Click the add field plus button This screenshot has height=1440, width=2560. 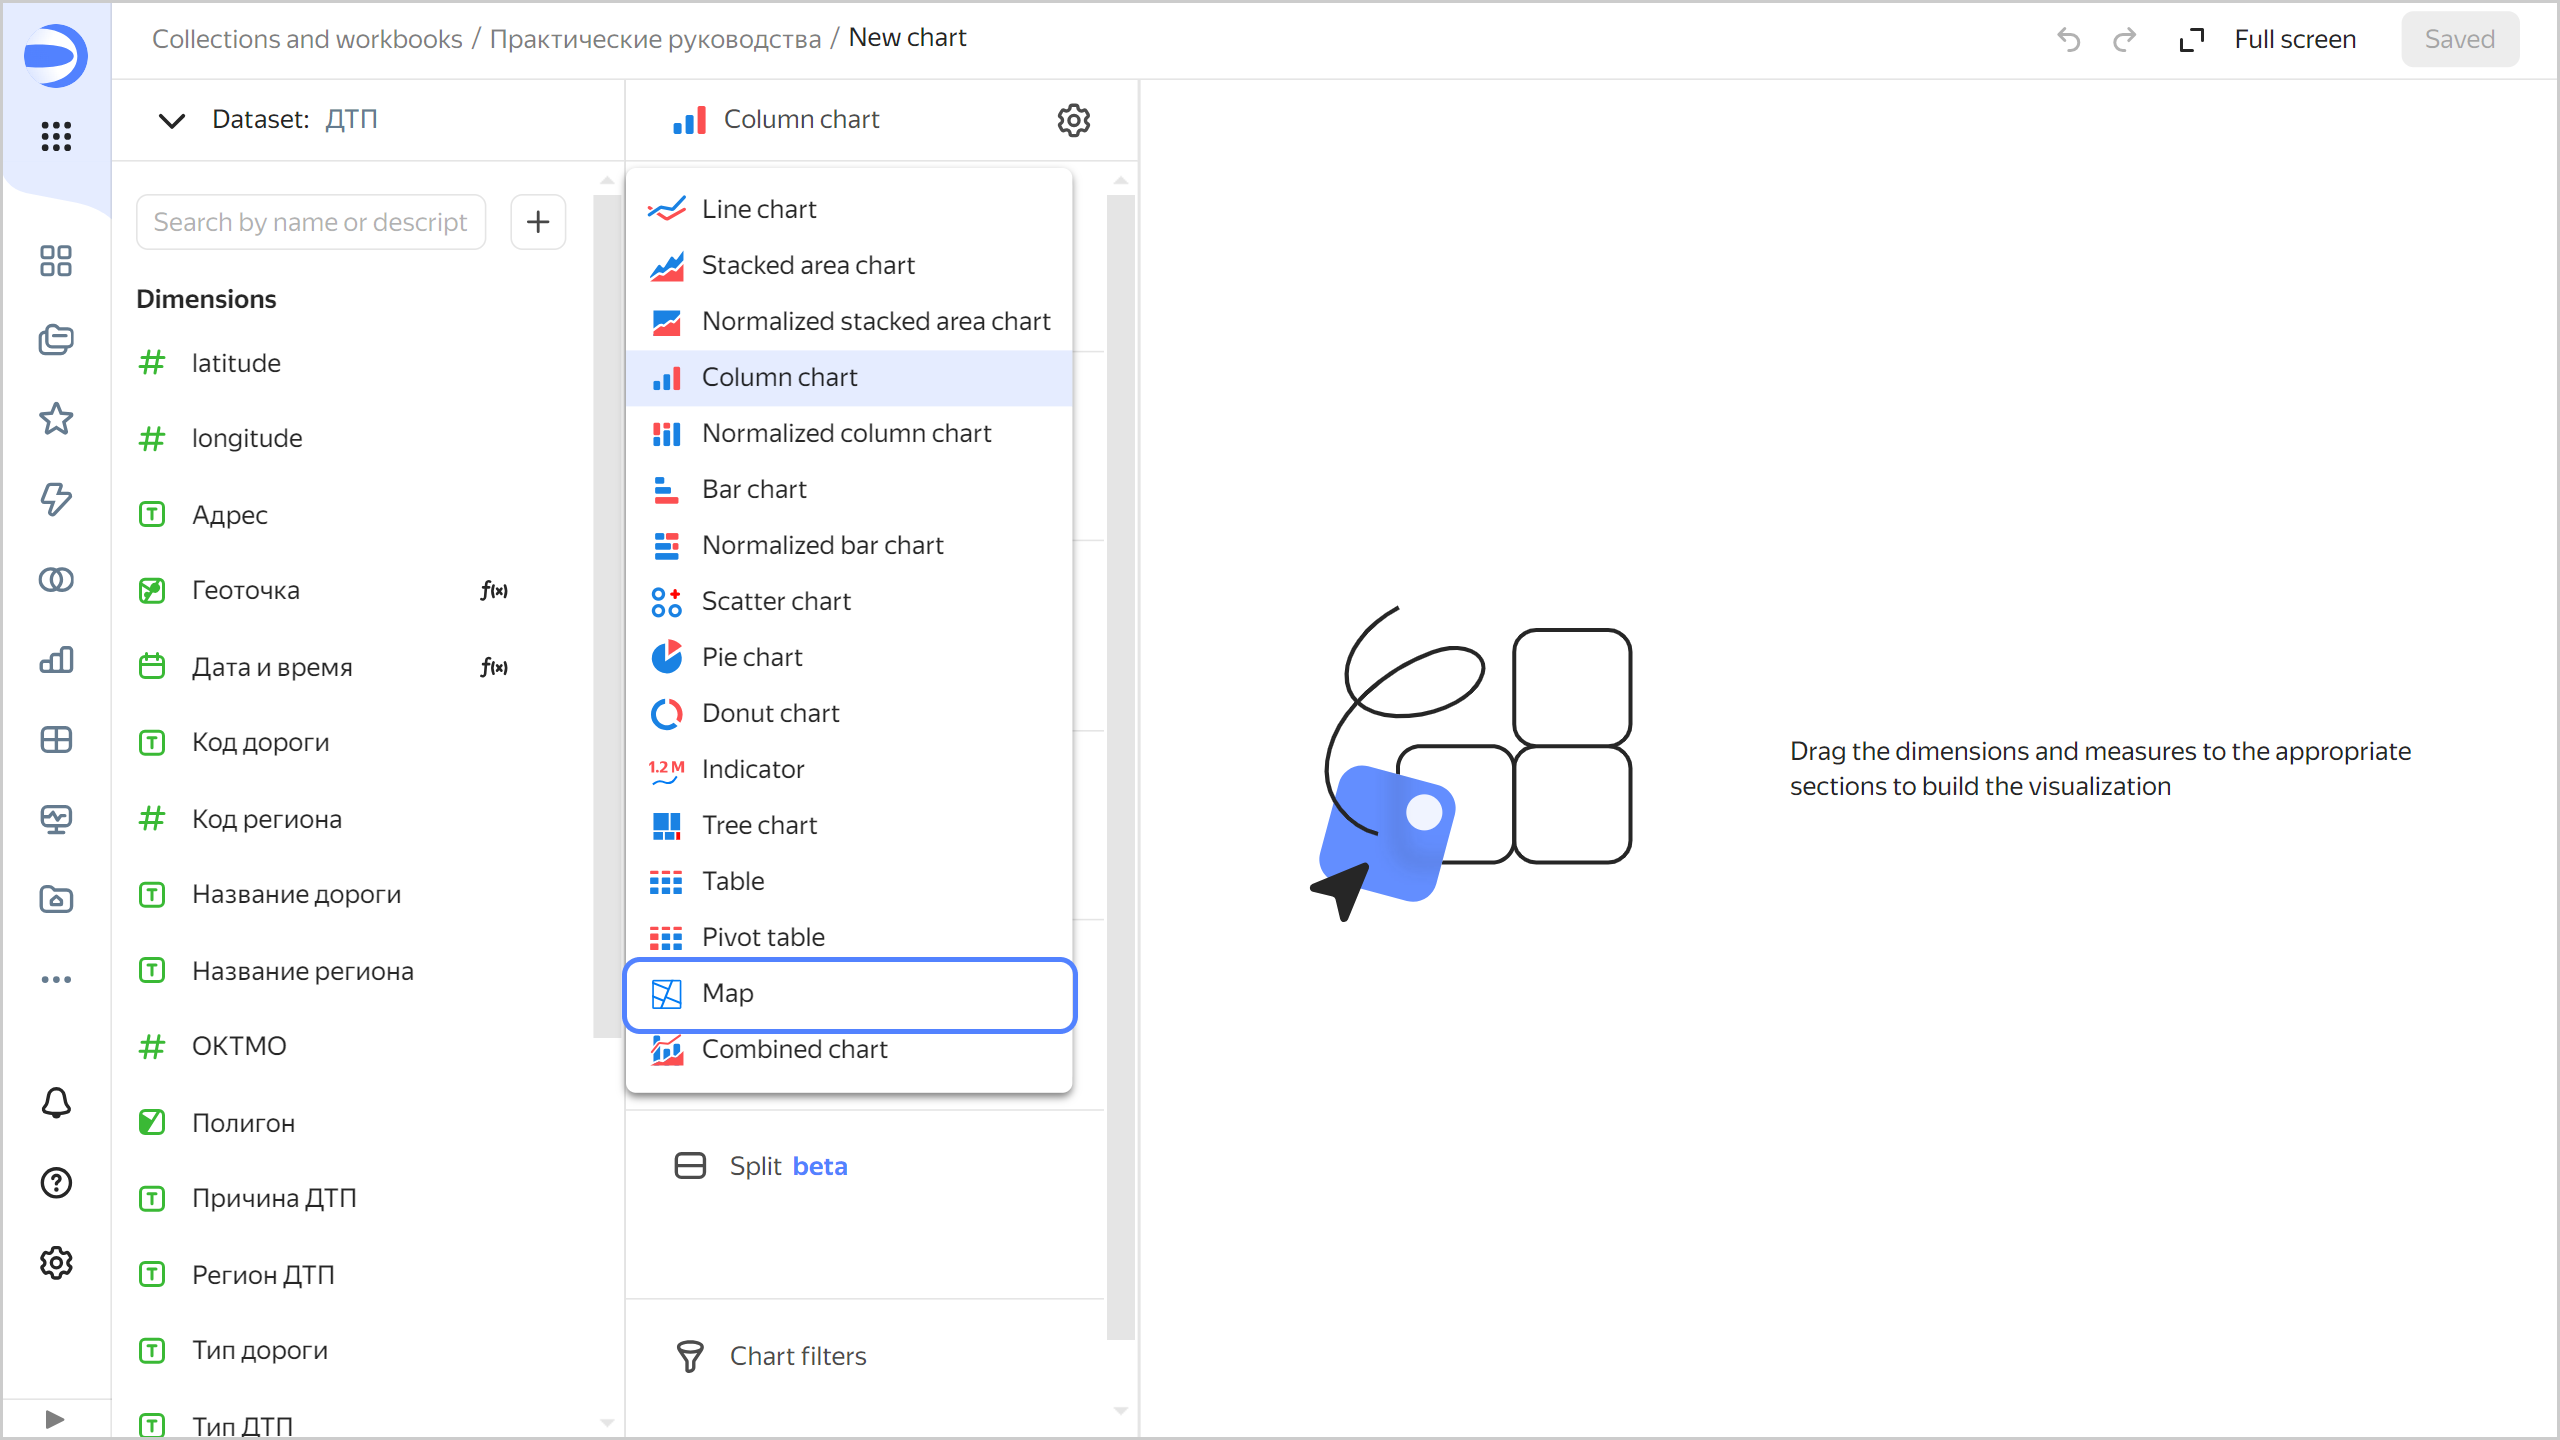[538, 222]
